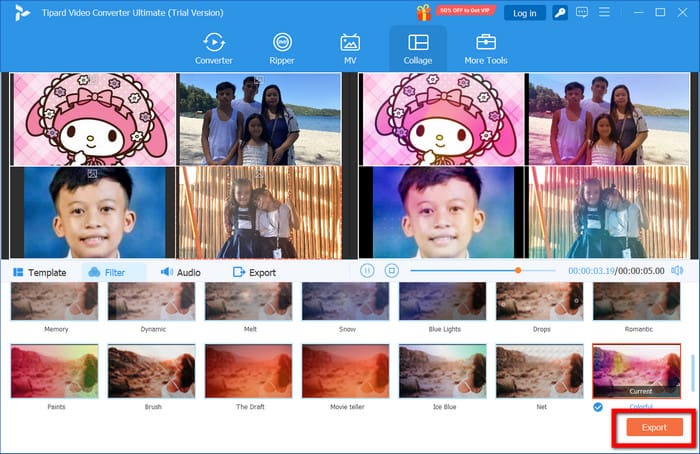Apply the Blue Lights filter

[x=442, y=301]
